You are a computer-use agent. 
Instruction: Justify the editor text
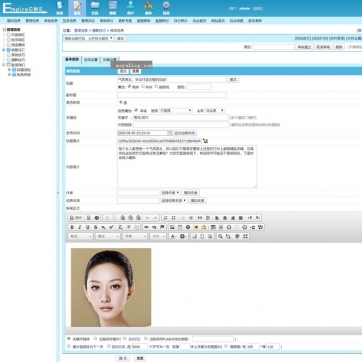pyautogui.click(x=241, y=218)
